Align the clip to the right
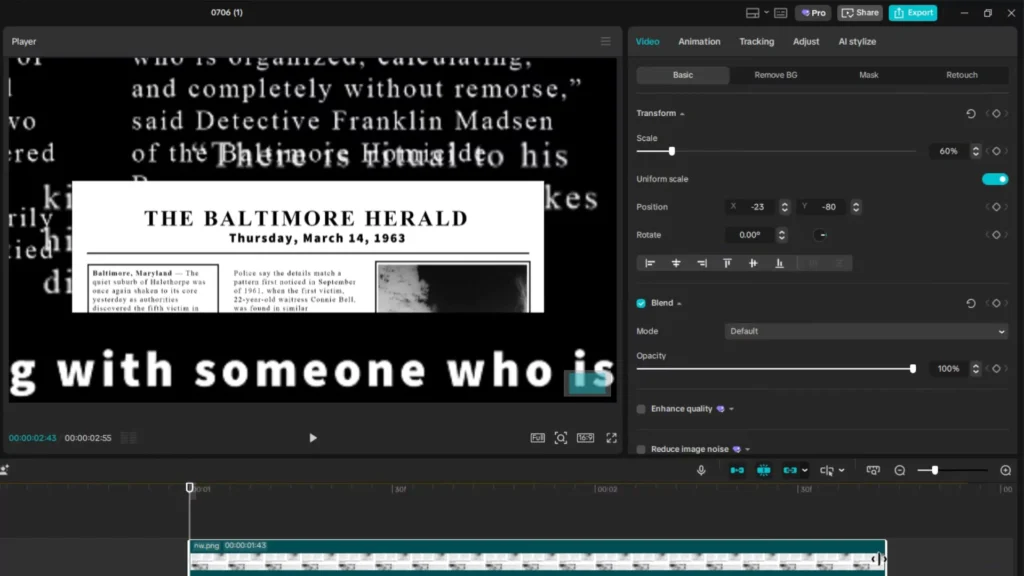Screen dimensions: 1024x576 point(702,263)
